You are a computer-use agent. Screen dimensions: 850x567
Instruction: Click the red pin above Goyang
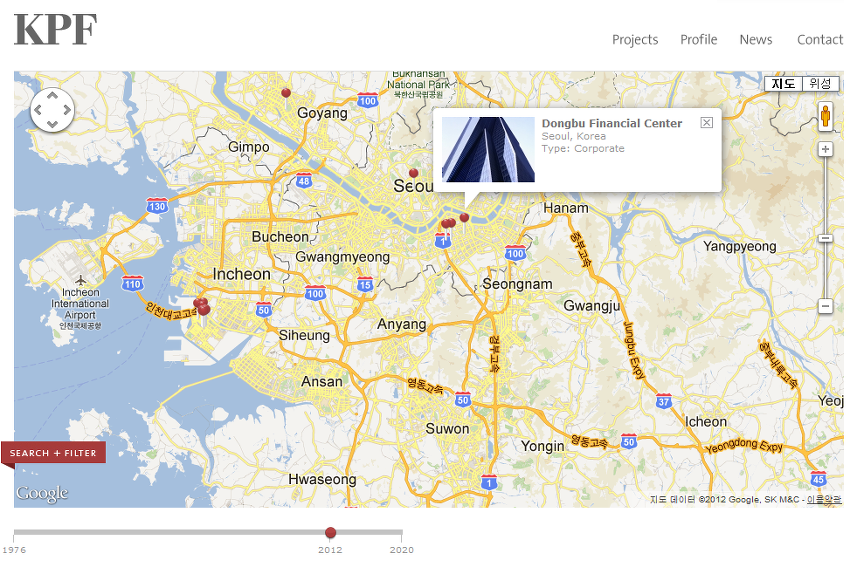(286, 93)
